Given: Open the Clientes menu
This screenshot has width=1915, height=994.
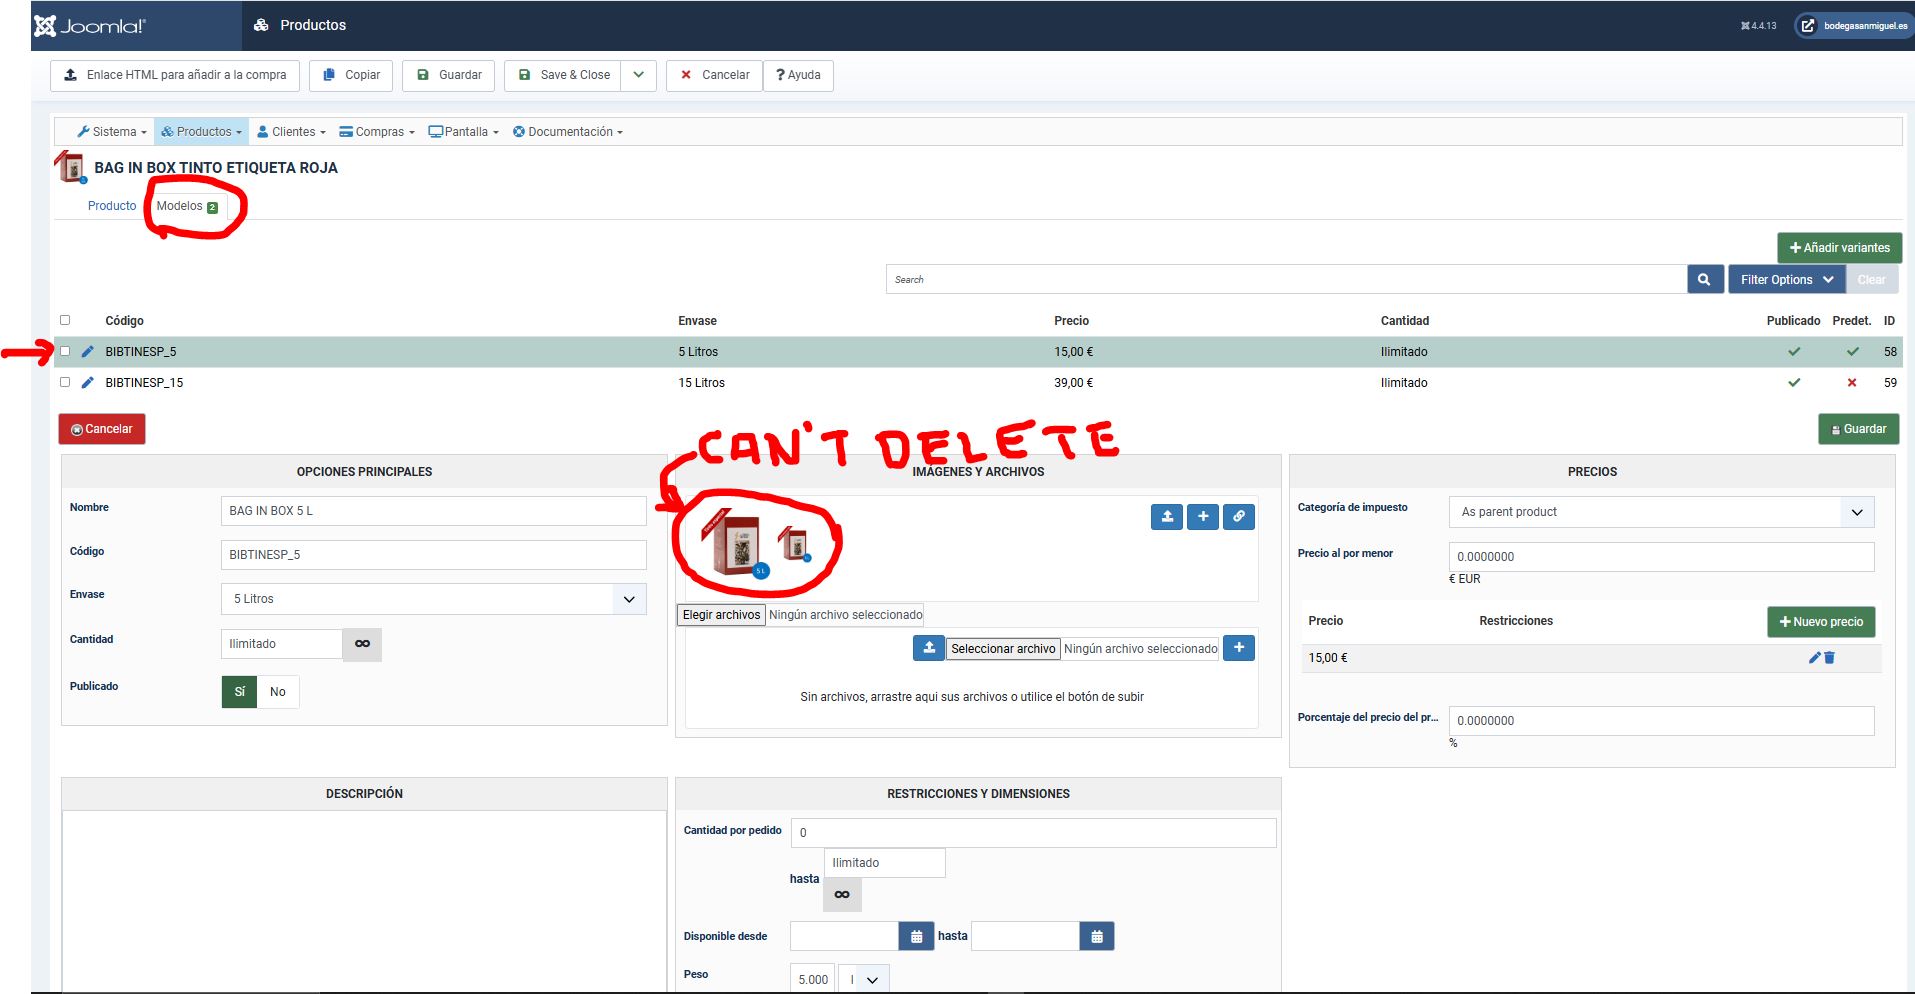Looking at the screenshot, I should 291,132.
